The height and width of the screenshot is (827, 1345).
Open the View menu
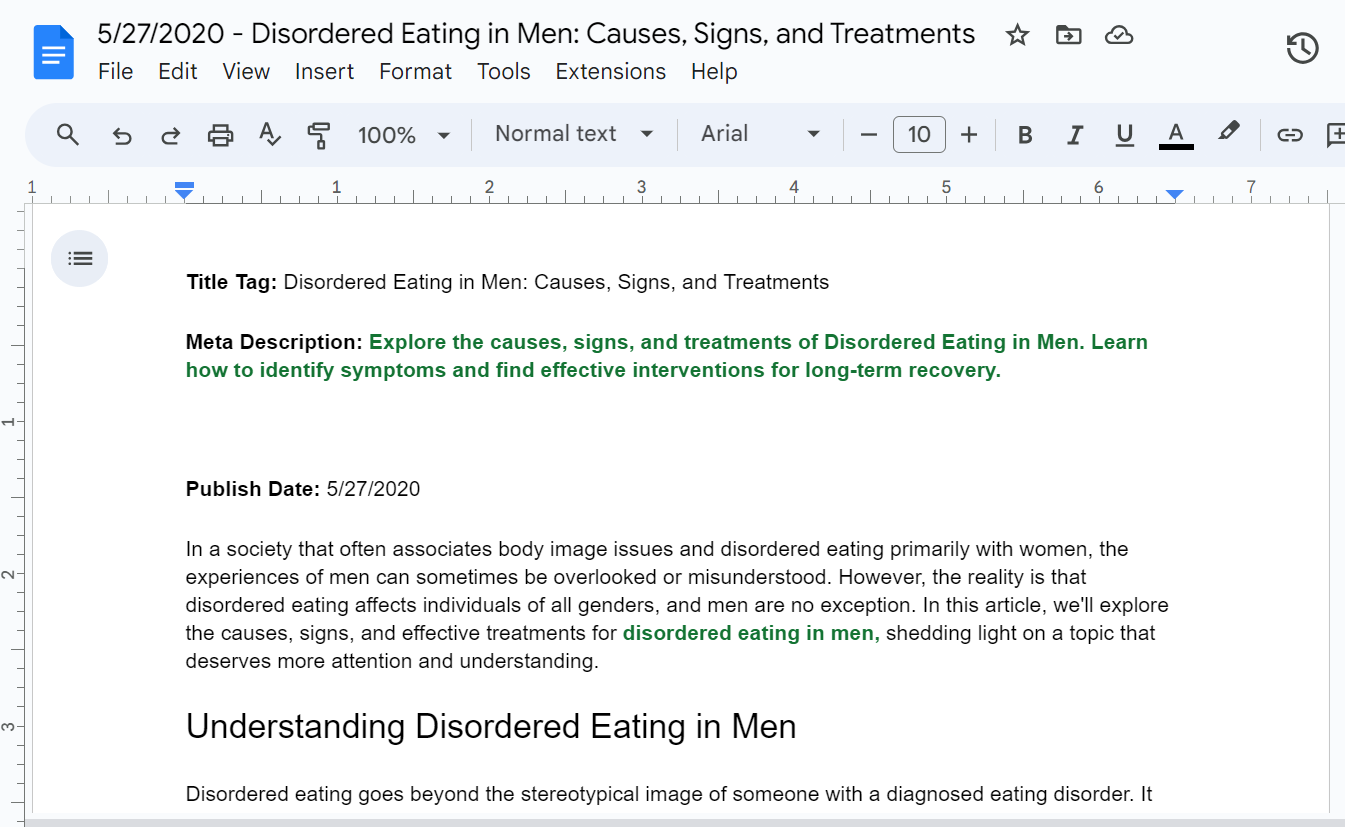[x=246, y=72]
